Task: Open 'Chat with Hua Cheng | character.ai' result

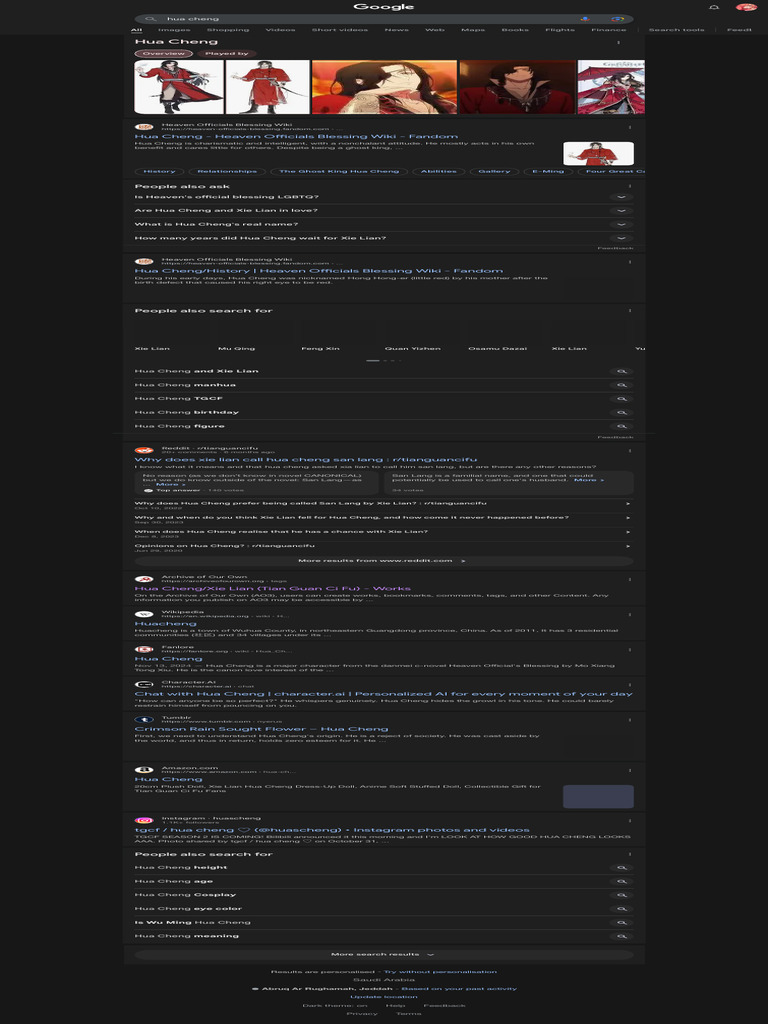Action: coord(383,694)
